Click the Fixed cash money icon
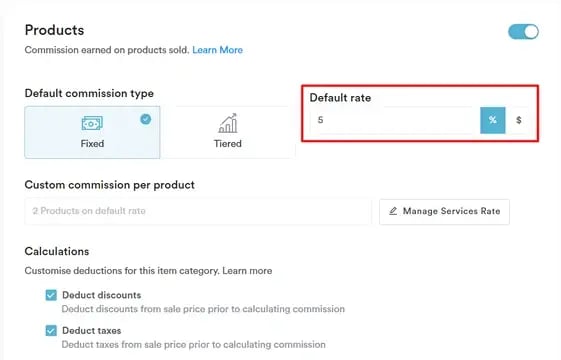Viewport: 561px width, 360px height. pyautogui.click(x=92, y=123)
